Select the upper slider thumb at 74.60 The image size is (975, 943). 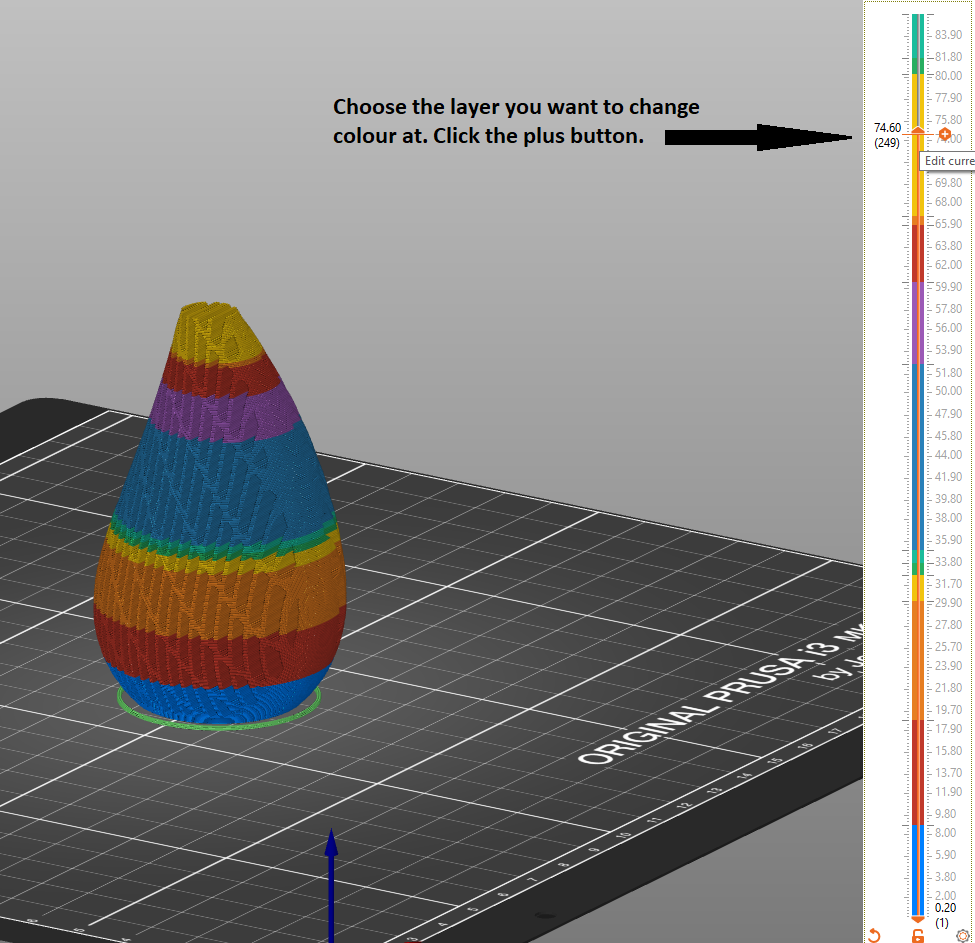click(x=918, y=131)
